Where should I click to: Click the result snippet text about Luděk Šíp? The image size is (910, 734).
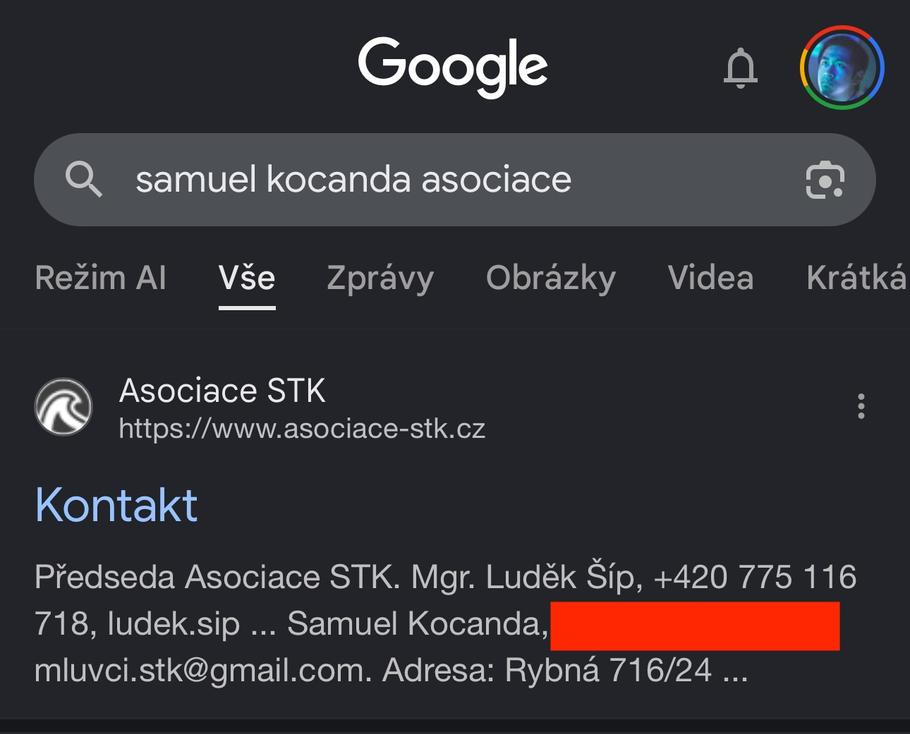click(x=445, y=577)
